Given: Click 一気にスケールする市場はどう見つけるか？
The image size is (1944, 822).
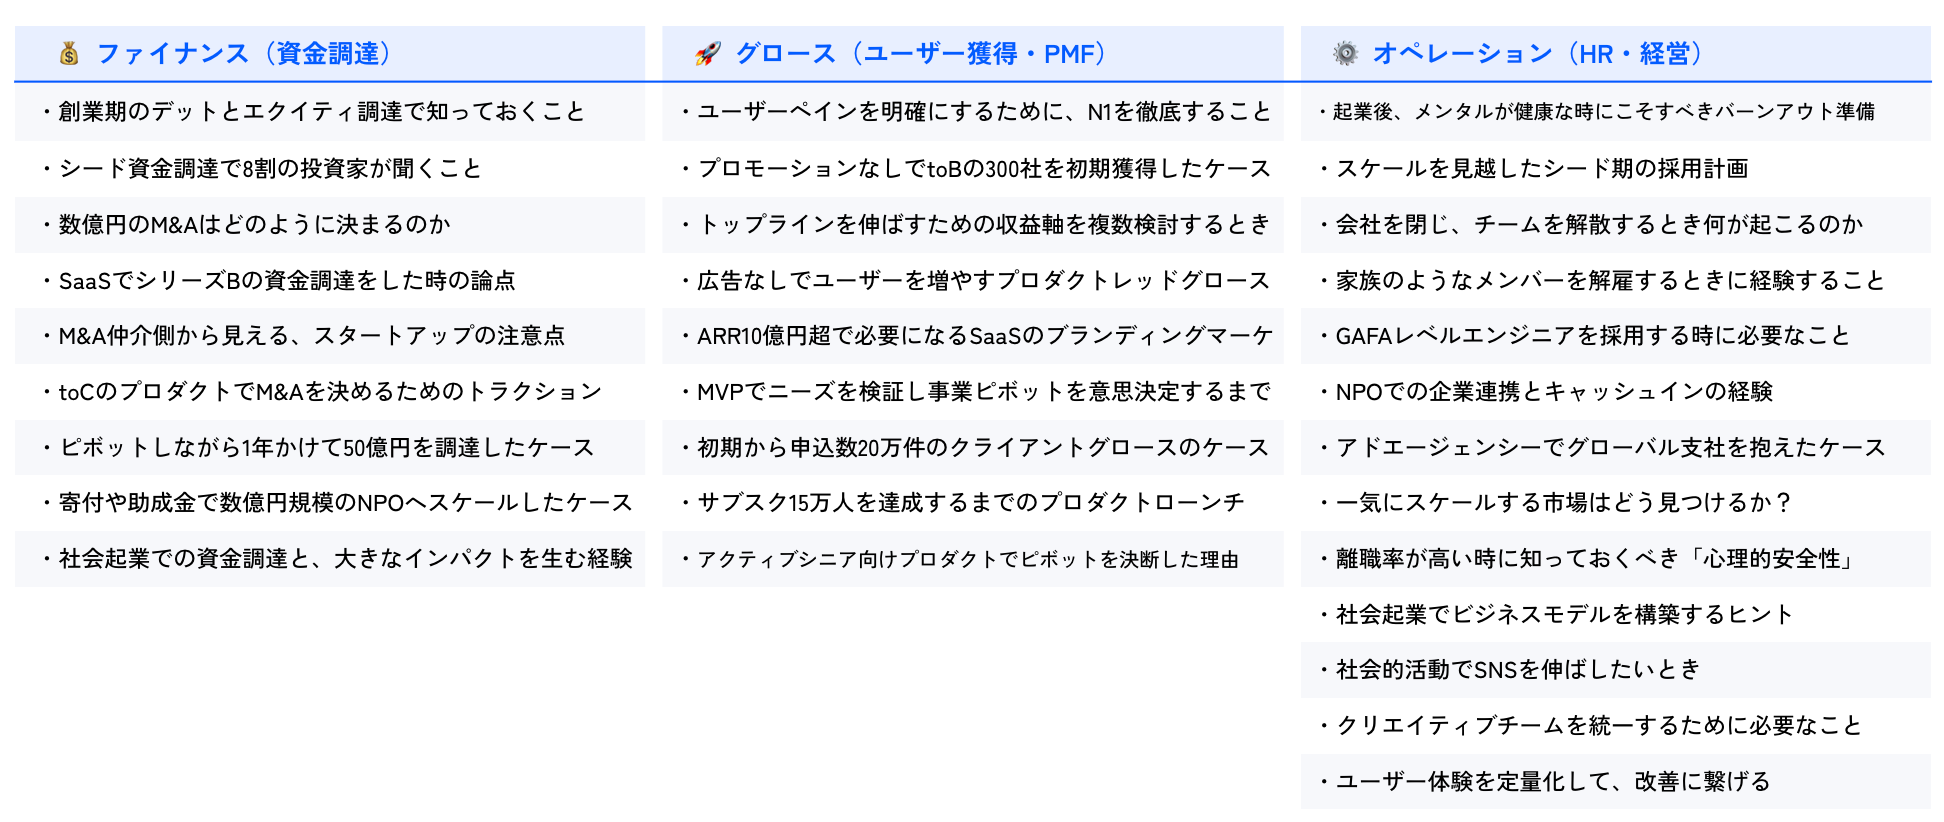Looking at the screenshot, I should (1616, 502).
